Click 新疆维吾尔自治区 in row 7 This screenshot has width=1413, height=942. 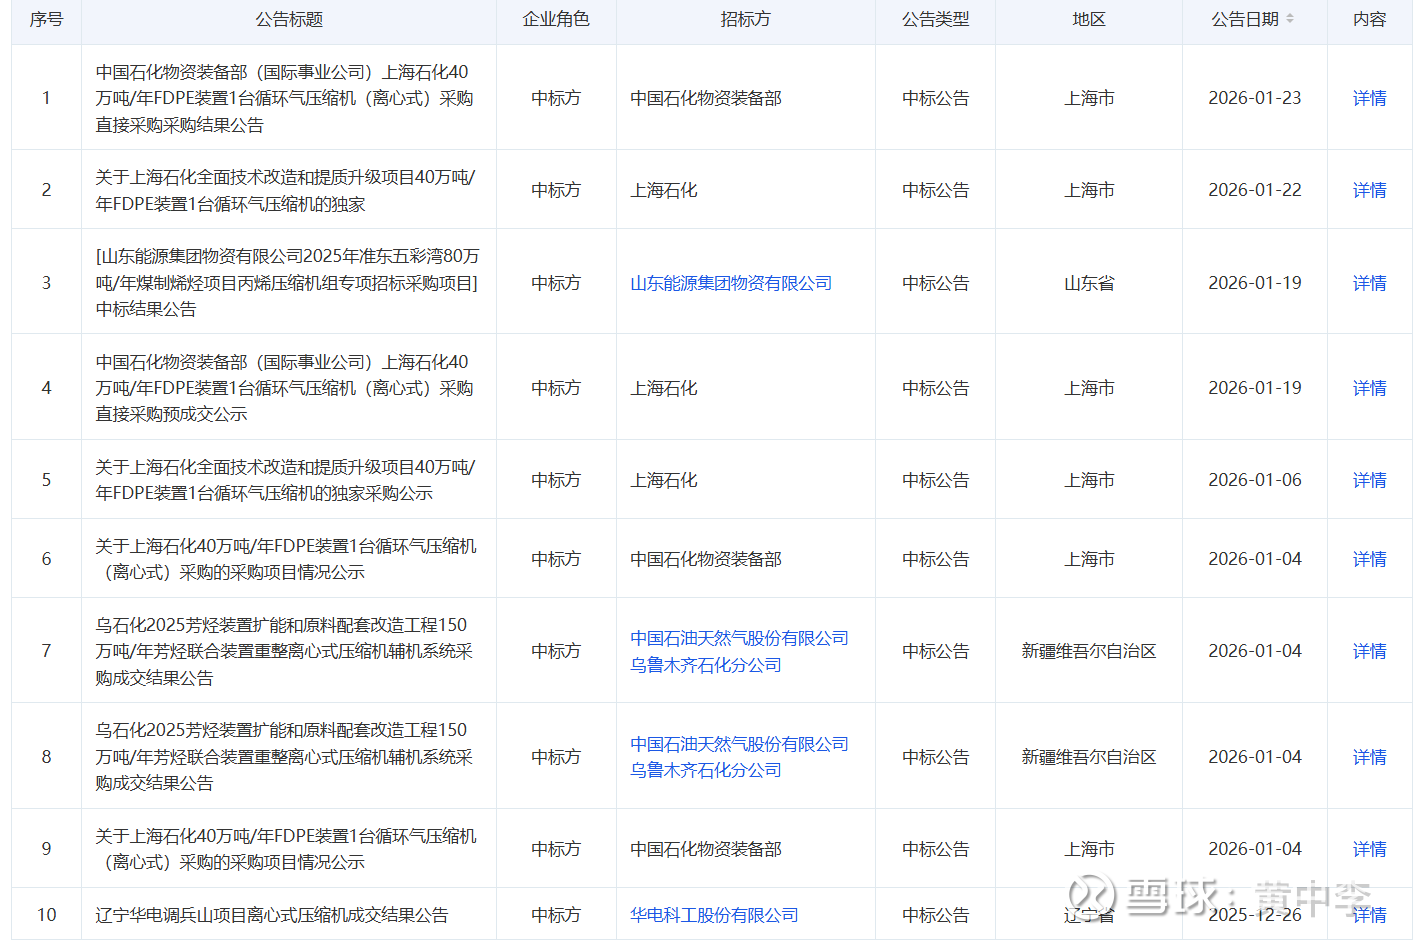tap(1089, 651)
